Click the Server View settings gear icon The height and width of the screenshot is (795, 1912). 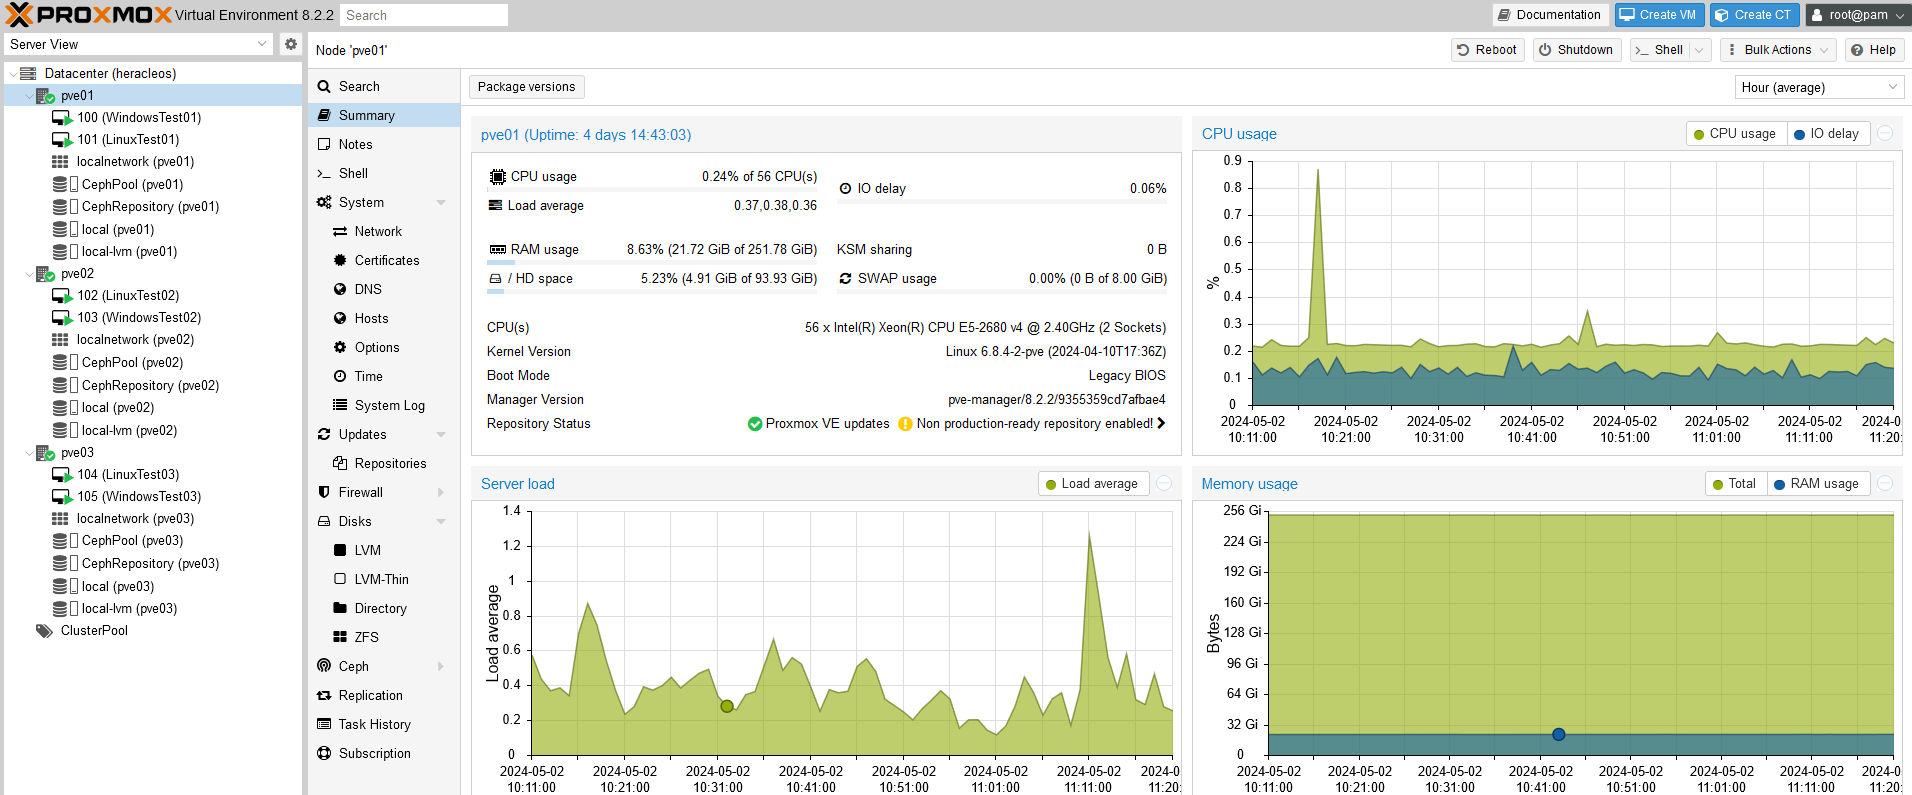(x=290, y=44)
